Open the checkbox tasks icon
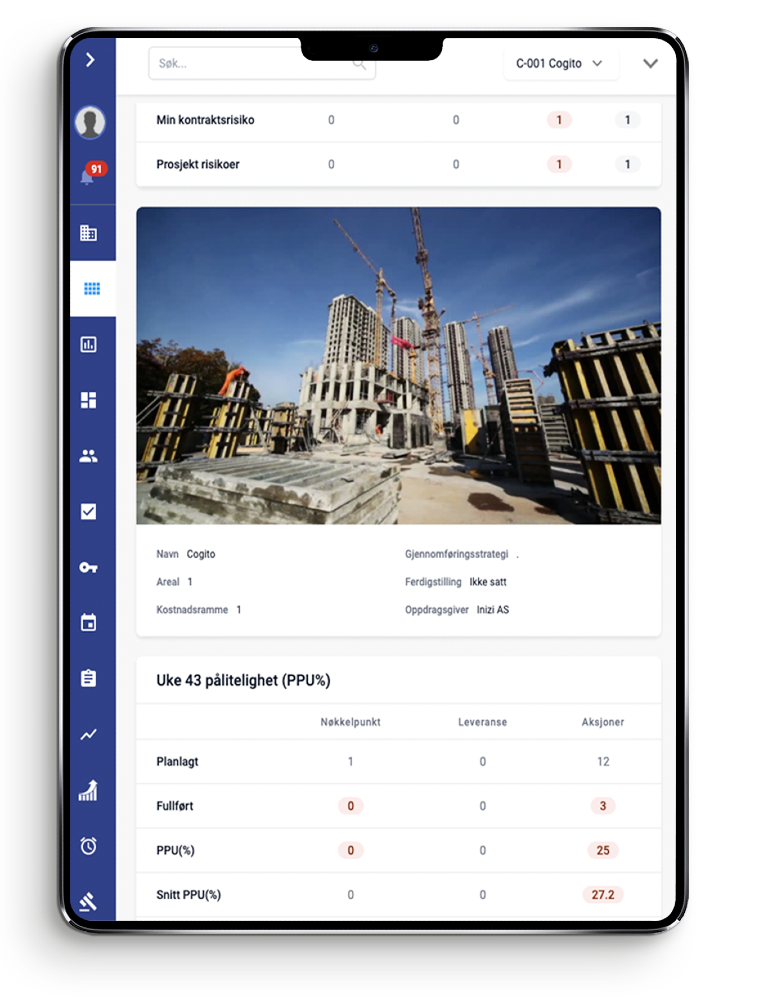The image size is (759, 1000). (x=89, y=511)
